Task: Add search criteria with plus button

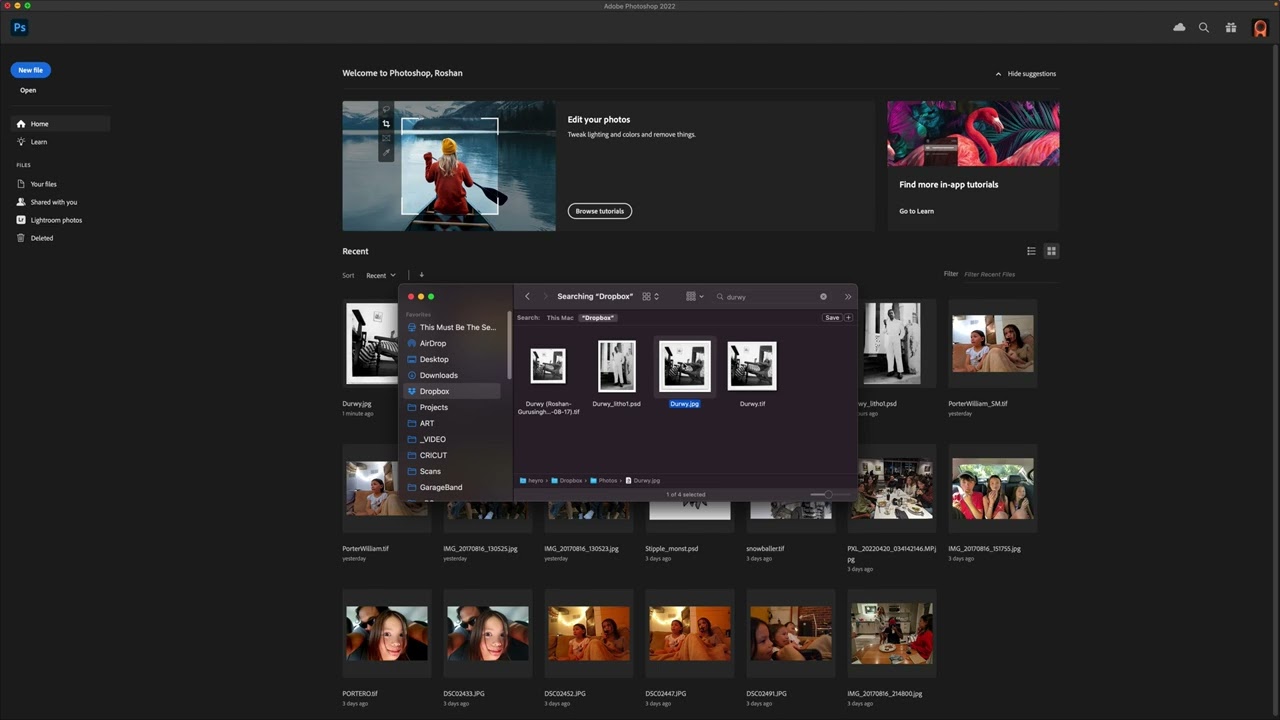Action: click(848, 318)
